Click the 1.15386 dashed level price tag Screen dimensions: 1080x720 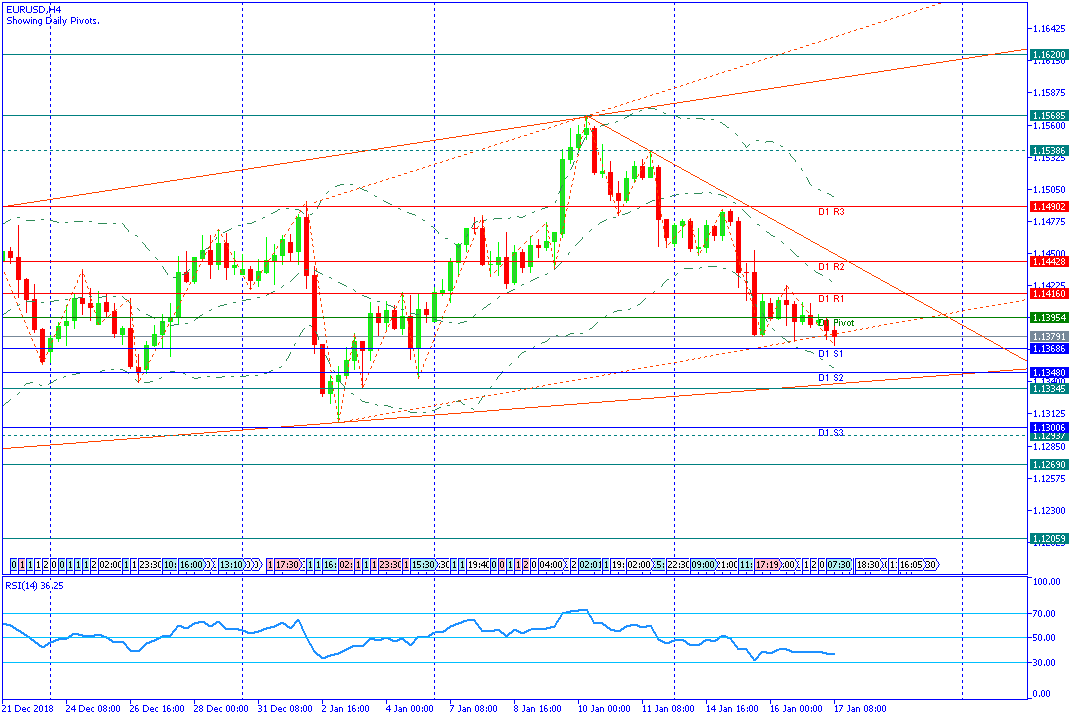(x=1049, y=150)
